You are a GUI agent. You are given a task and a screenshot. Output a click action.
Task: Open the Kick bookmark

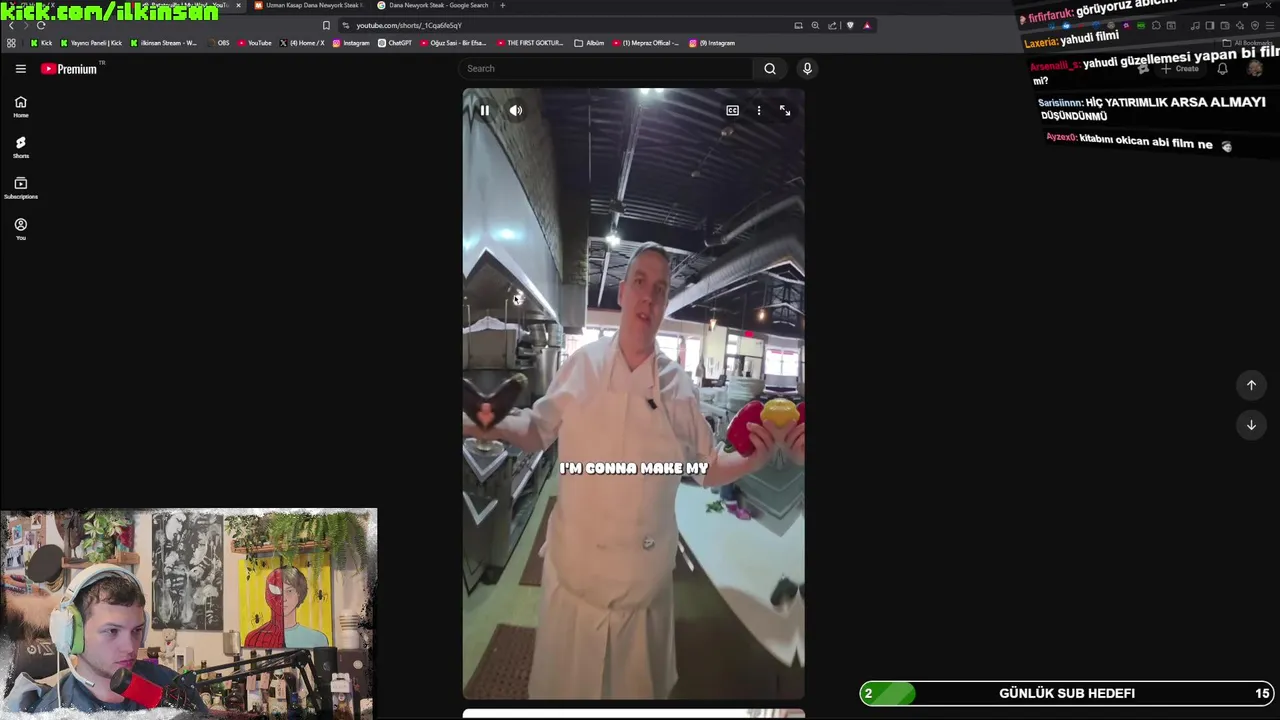pyautogui.click(x=41, y=43)
